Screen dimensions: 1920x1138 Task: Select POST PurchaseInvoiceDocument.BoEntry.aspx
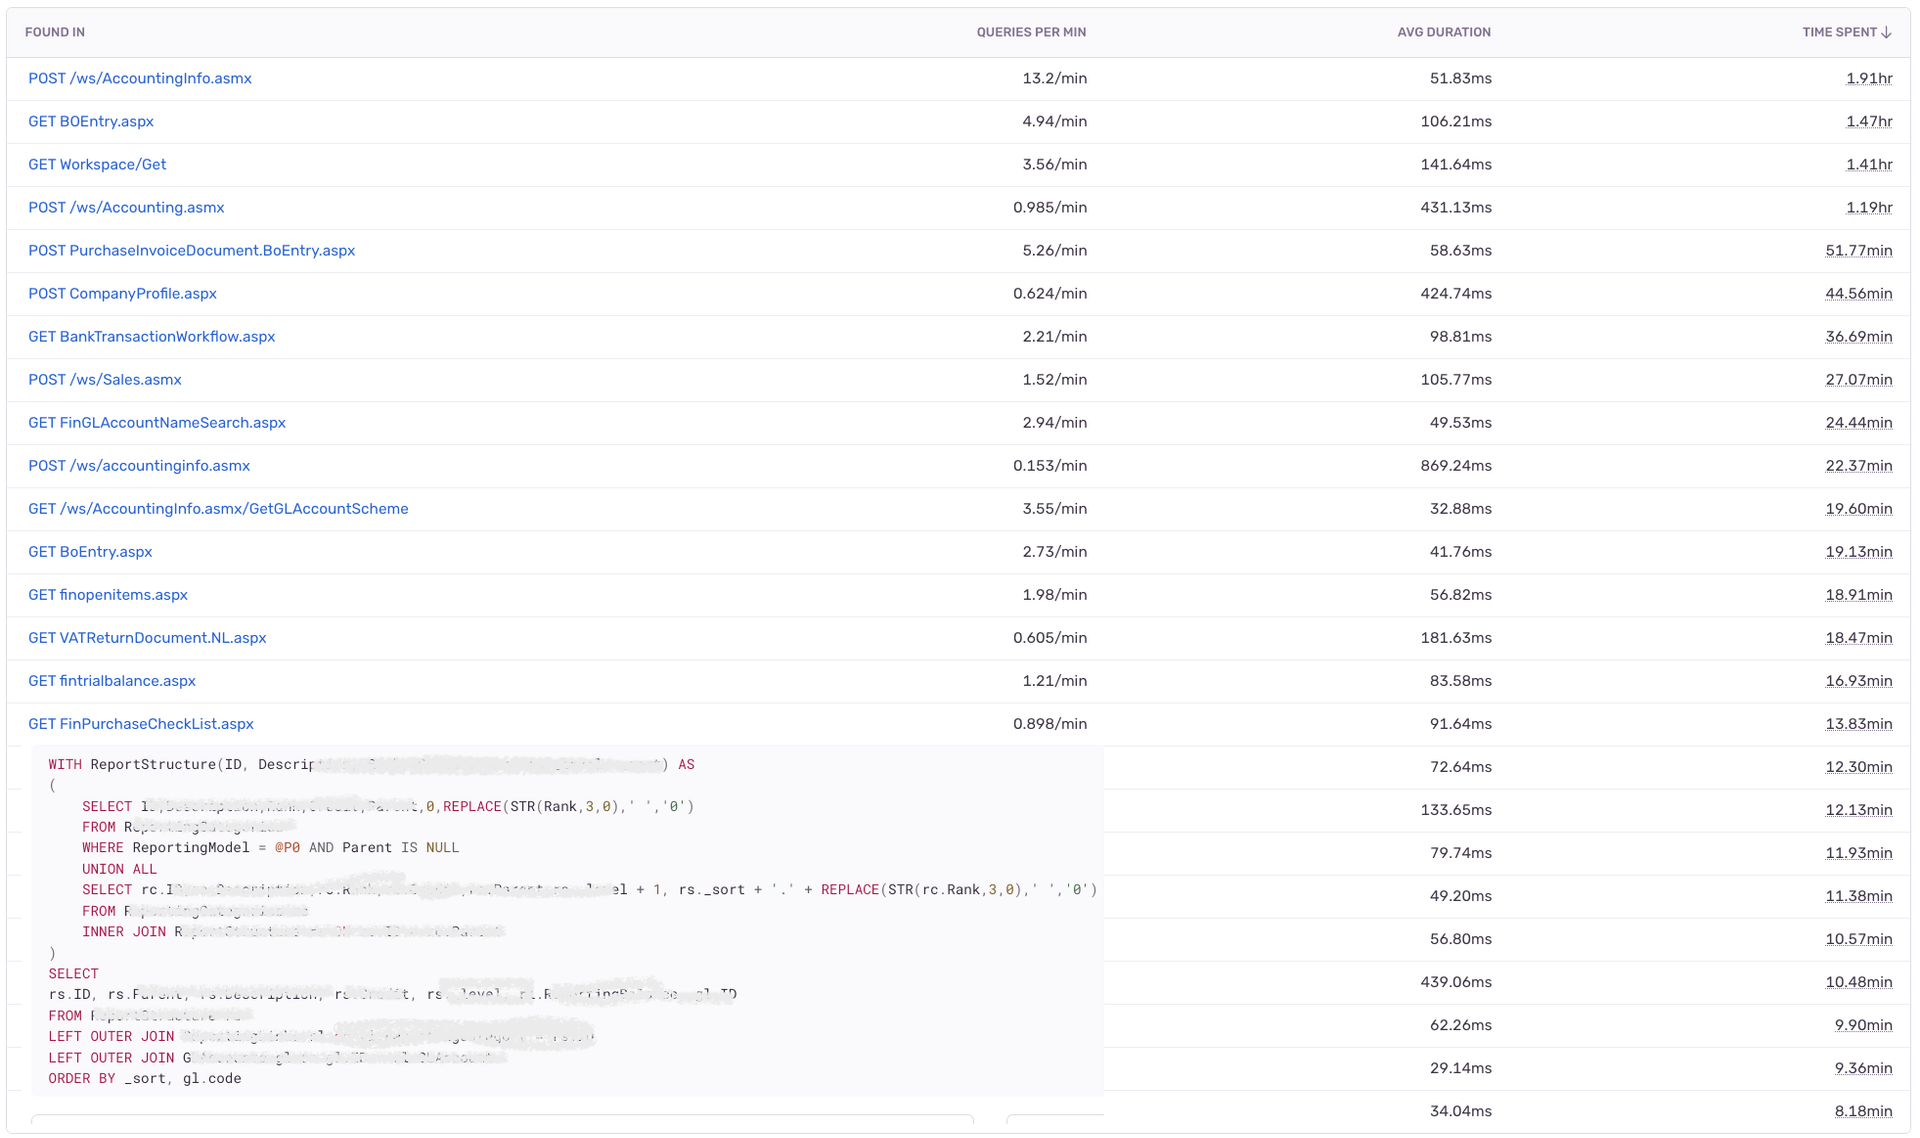point(191,250)
